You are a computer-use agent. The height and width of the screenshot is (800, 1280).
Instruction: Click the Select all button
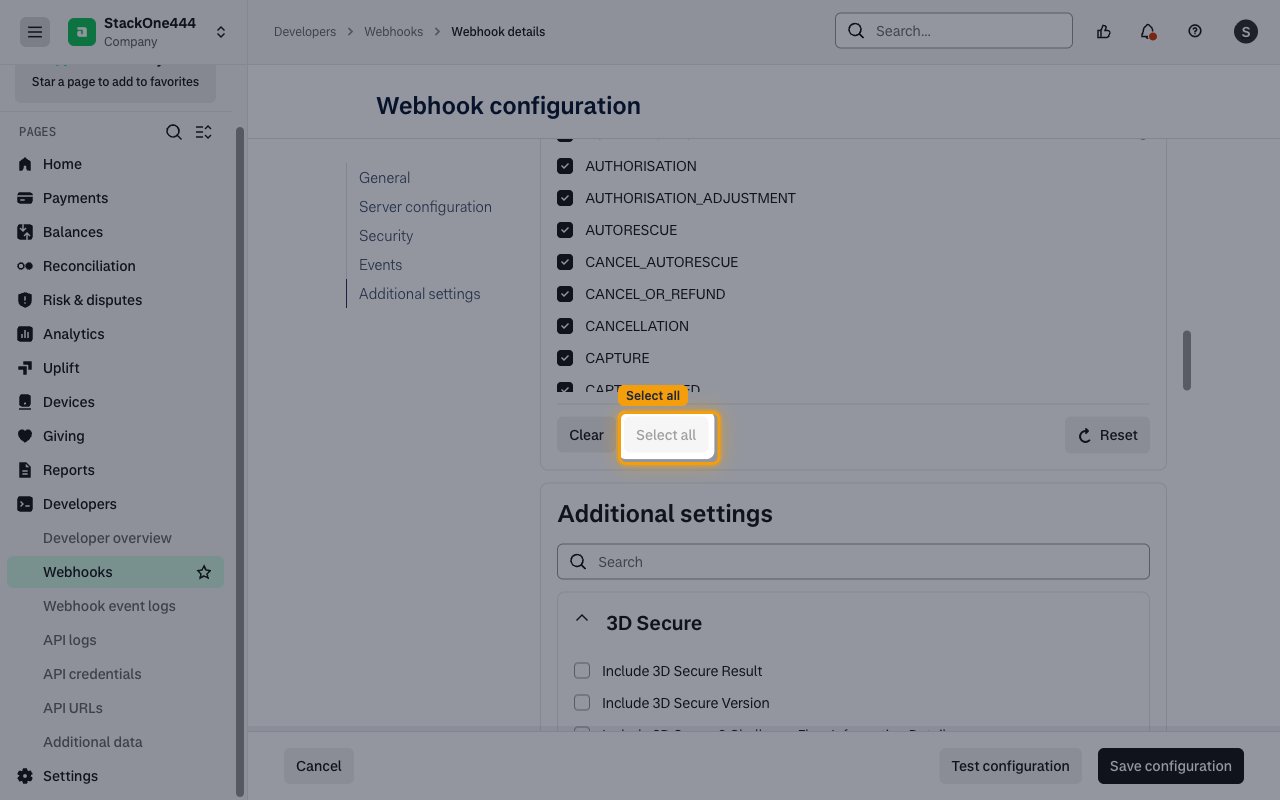[x=666, y=435]
